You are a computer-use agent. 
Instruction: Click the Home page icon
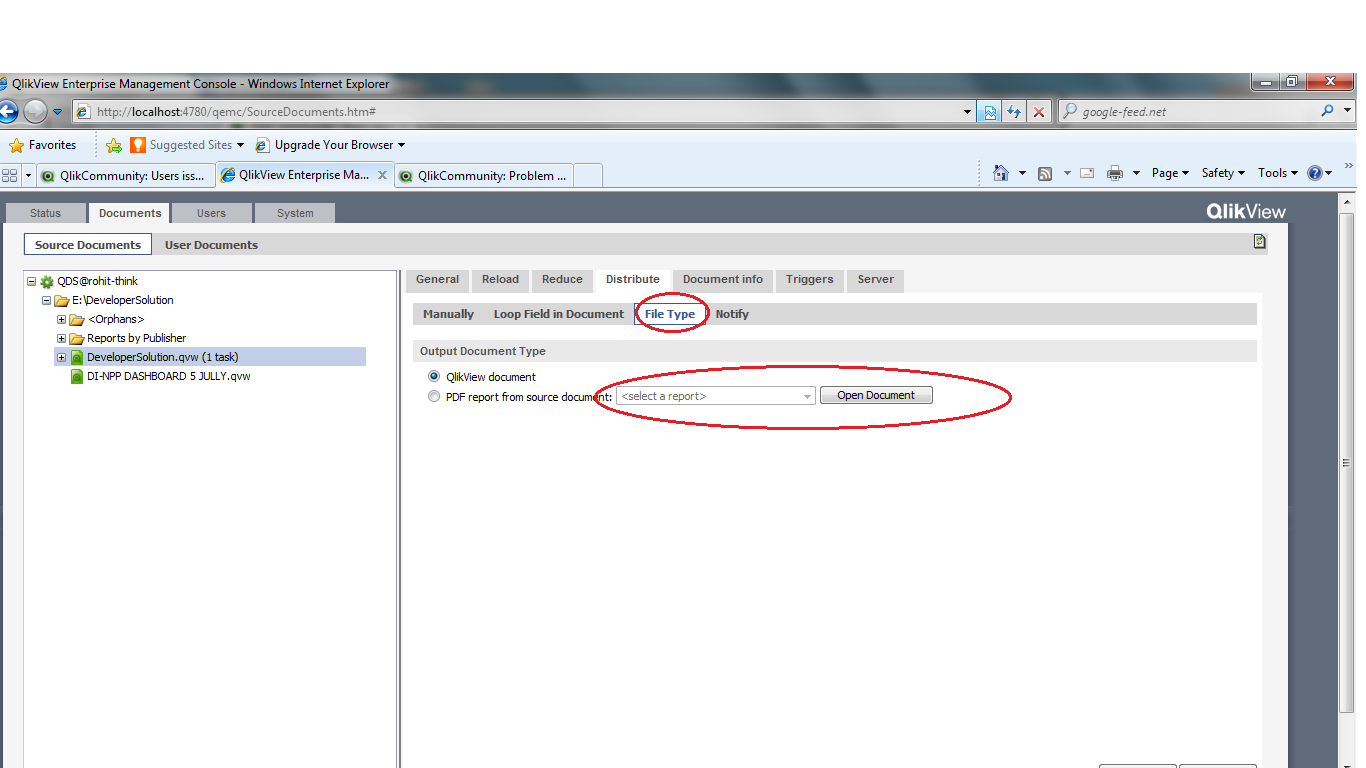pos(1000,173)
